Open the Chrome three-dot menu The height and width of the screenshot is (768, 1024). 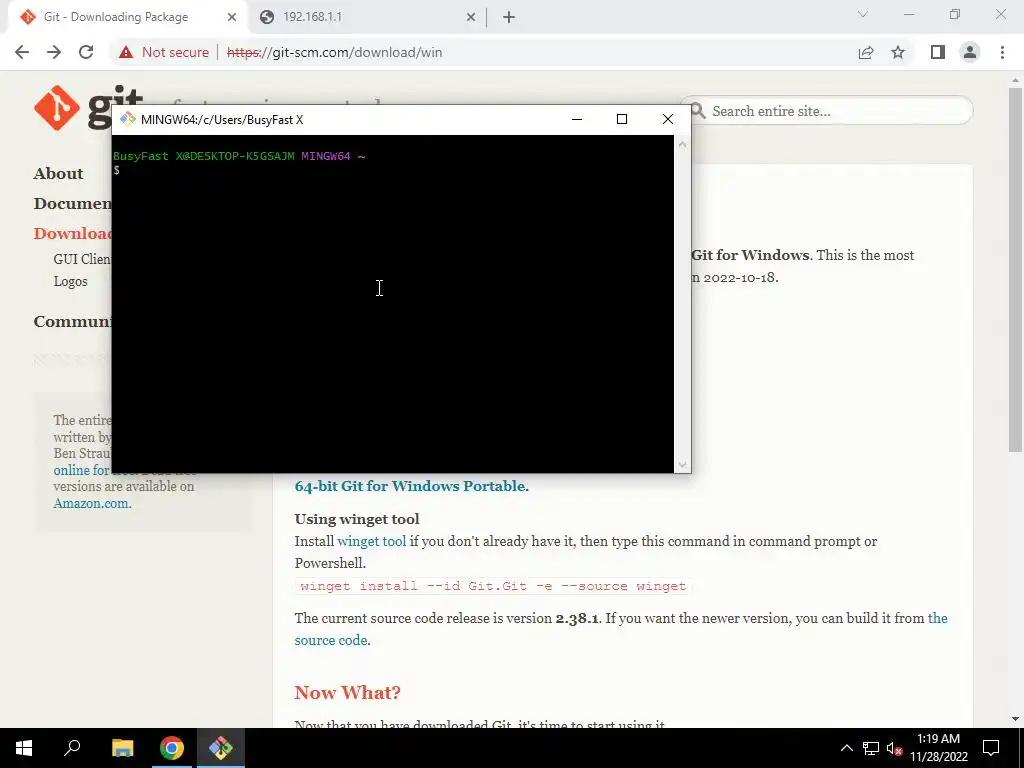pos(1002,52)
